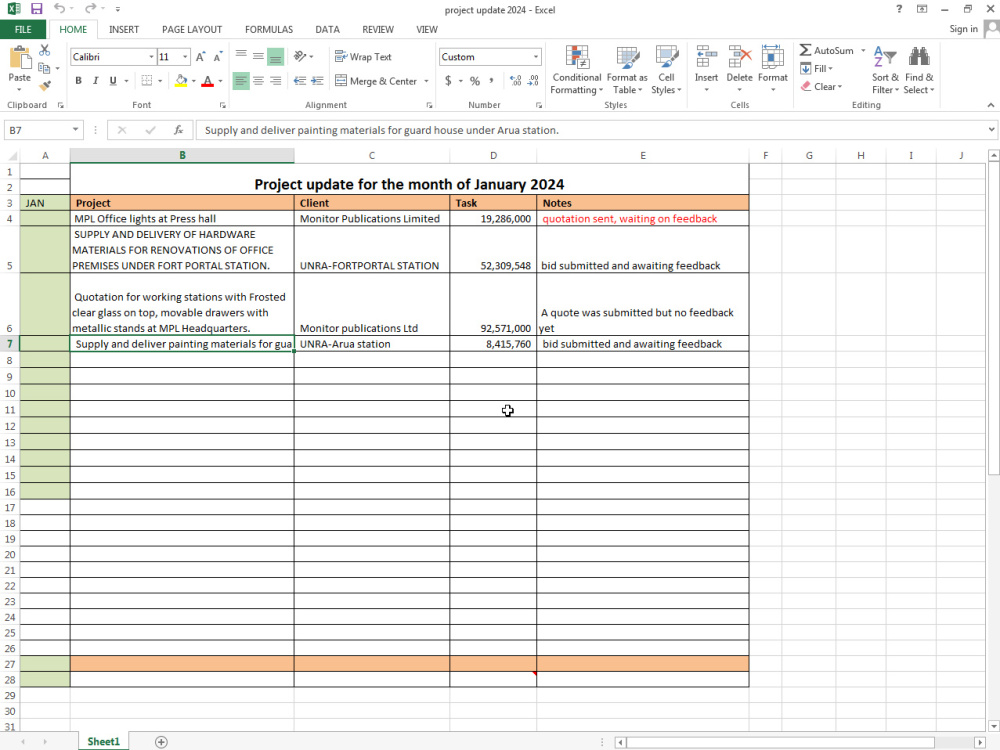Decrease decimal places

click(533, 81)
